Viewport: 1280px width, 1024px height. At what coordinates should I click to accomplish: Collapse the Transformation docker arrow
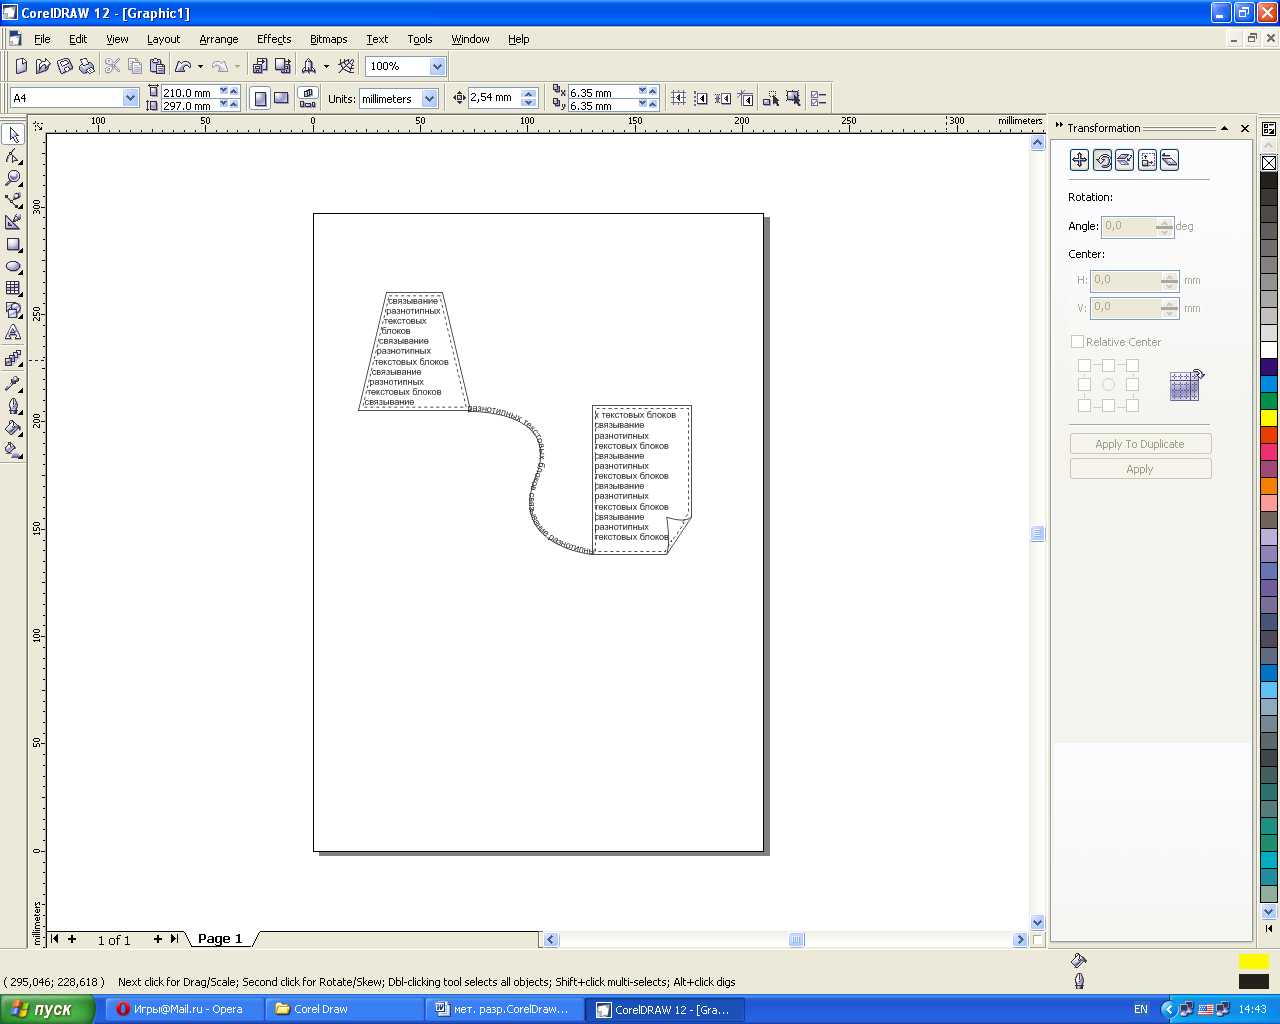tap(1224, 128)
